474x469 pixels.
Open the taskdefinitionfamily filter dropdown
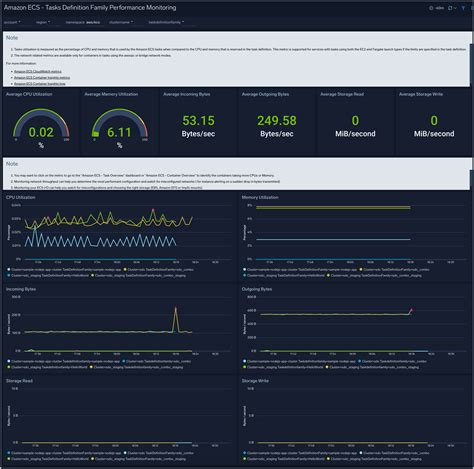(x=166, y=22)
